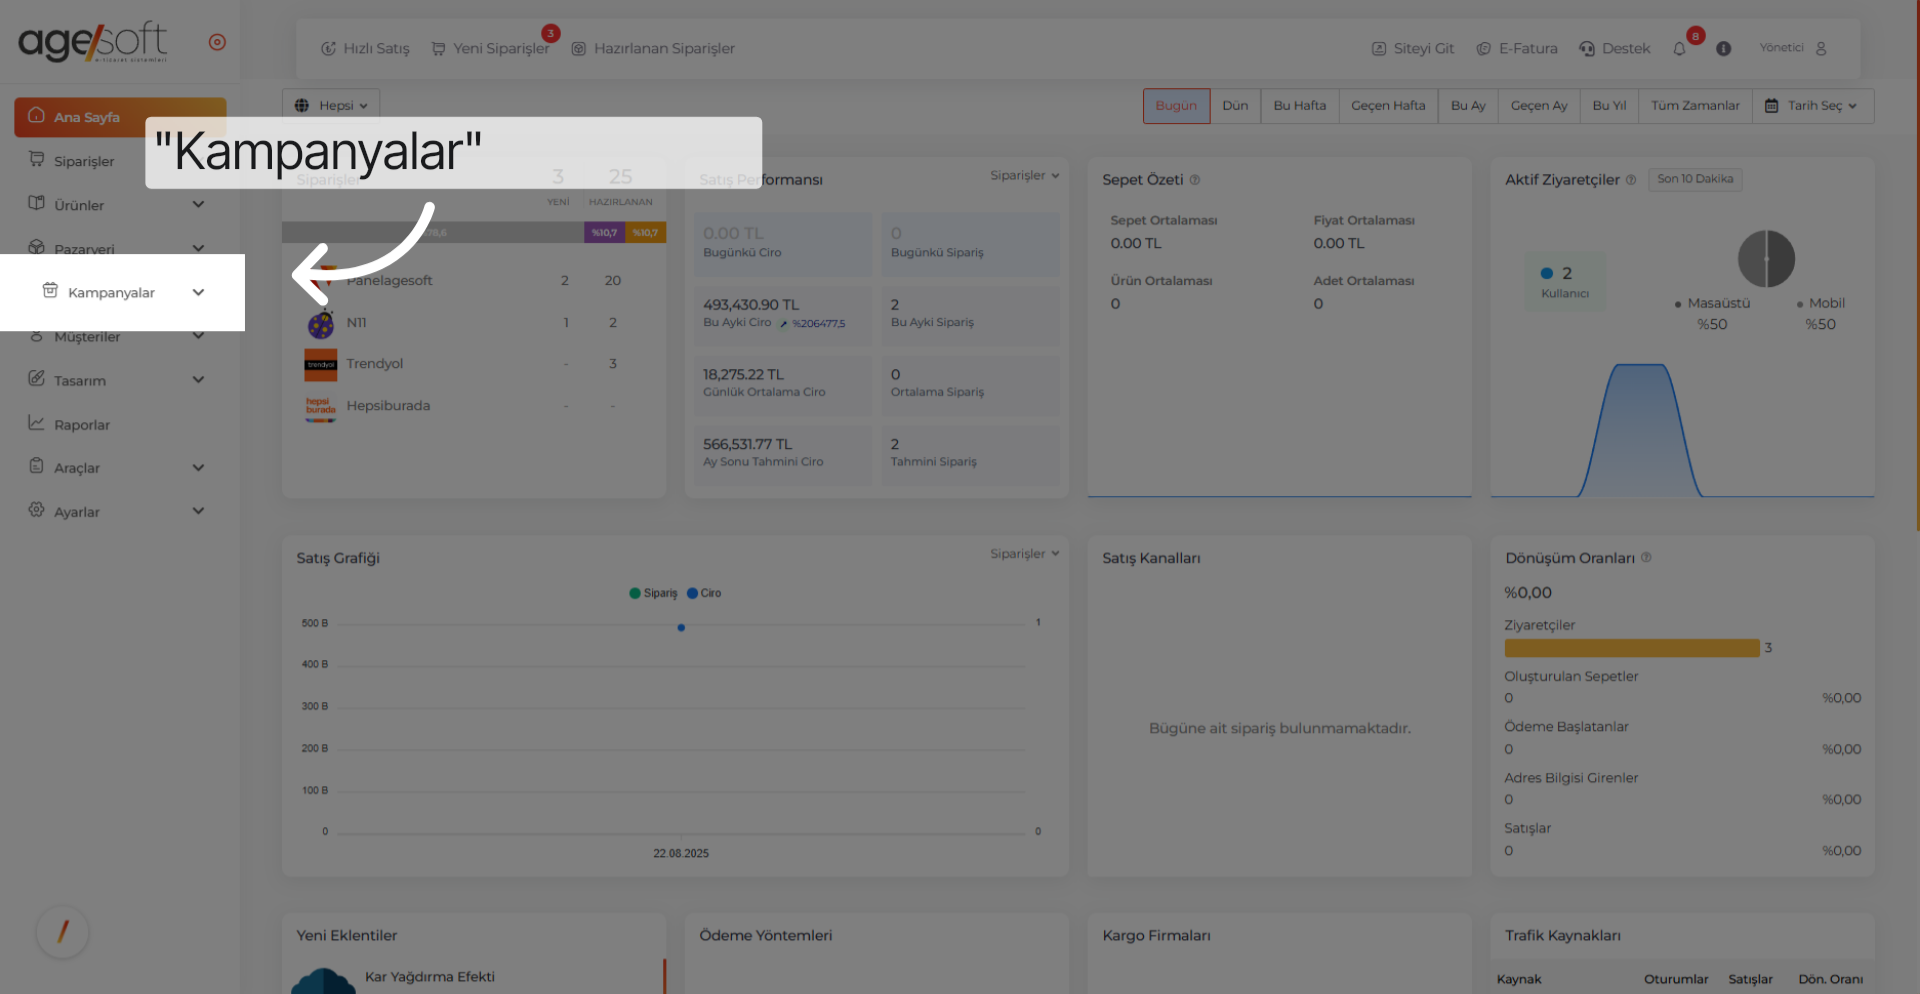Click the Aktif Ziyaretçiler help icon
1920x994 pixels.
pos(1631,180)
